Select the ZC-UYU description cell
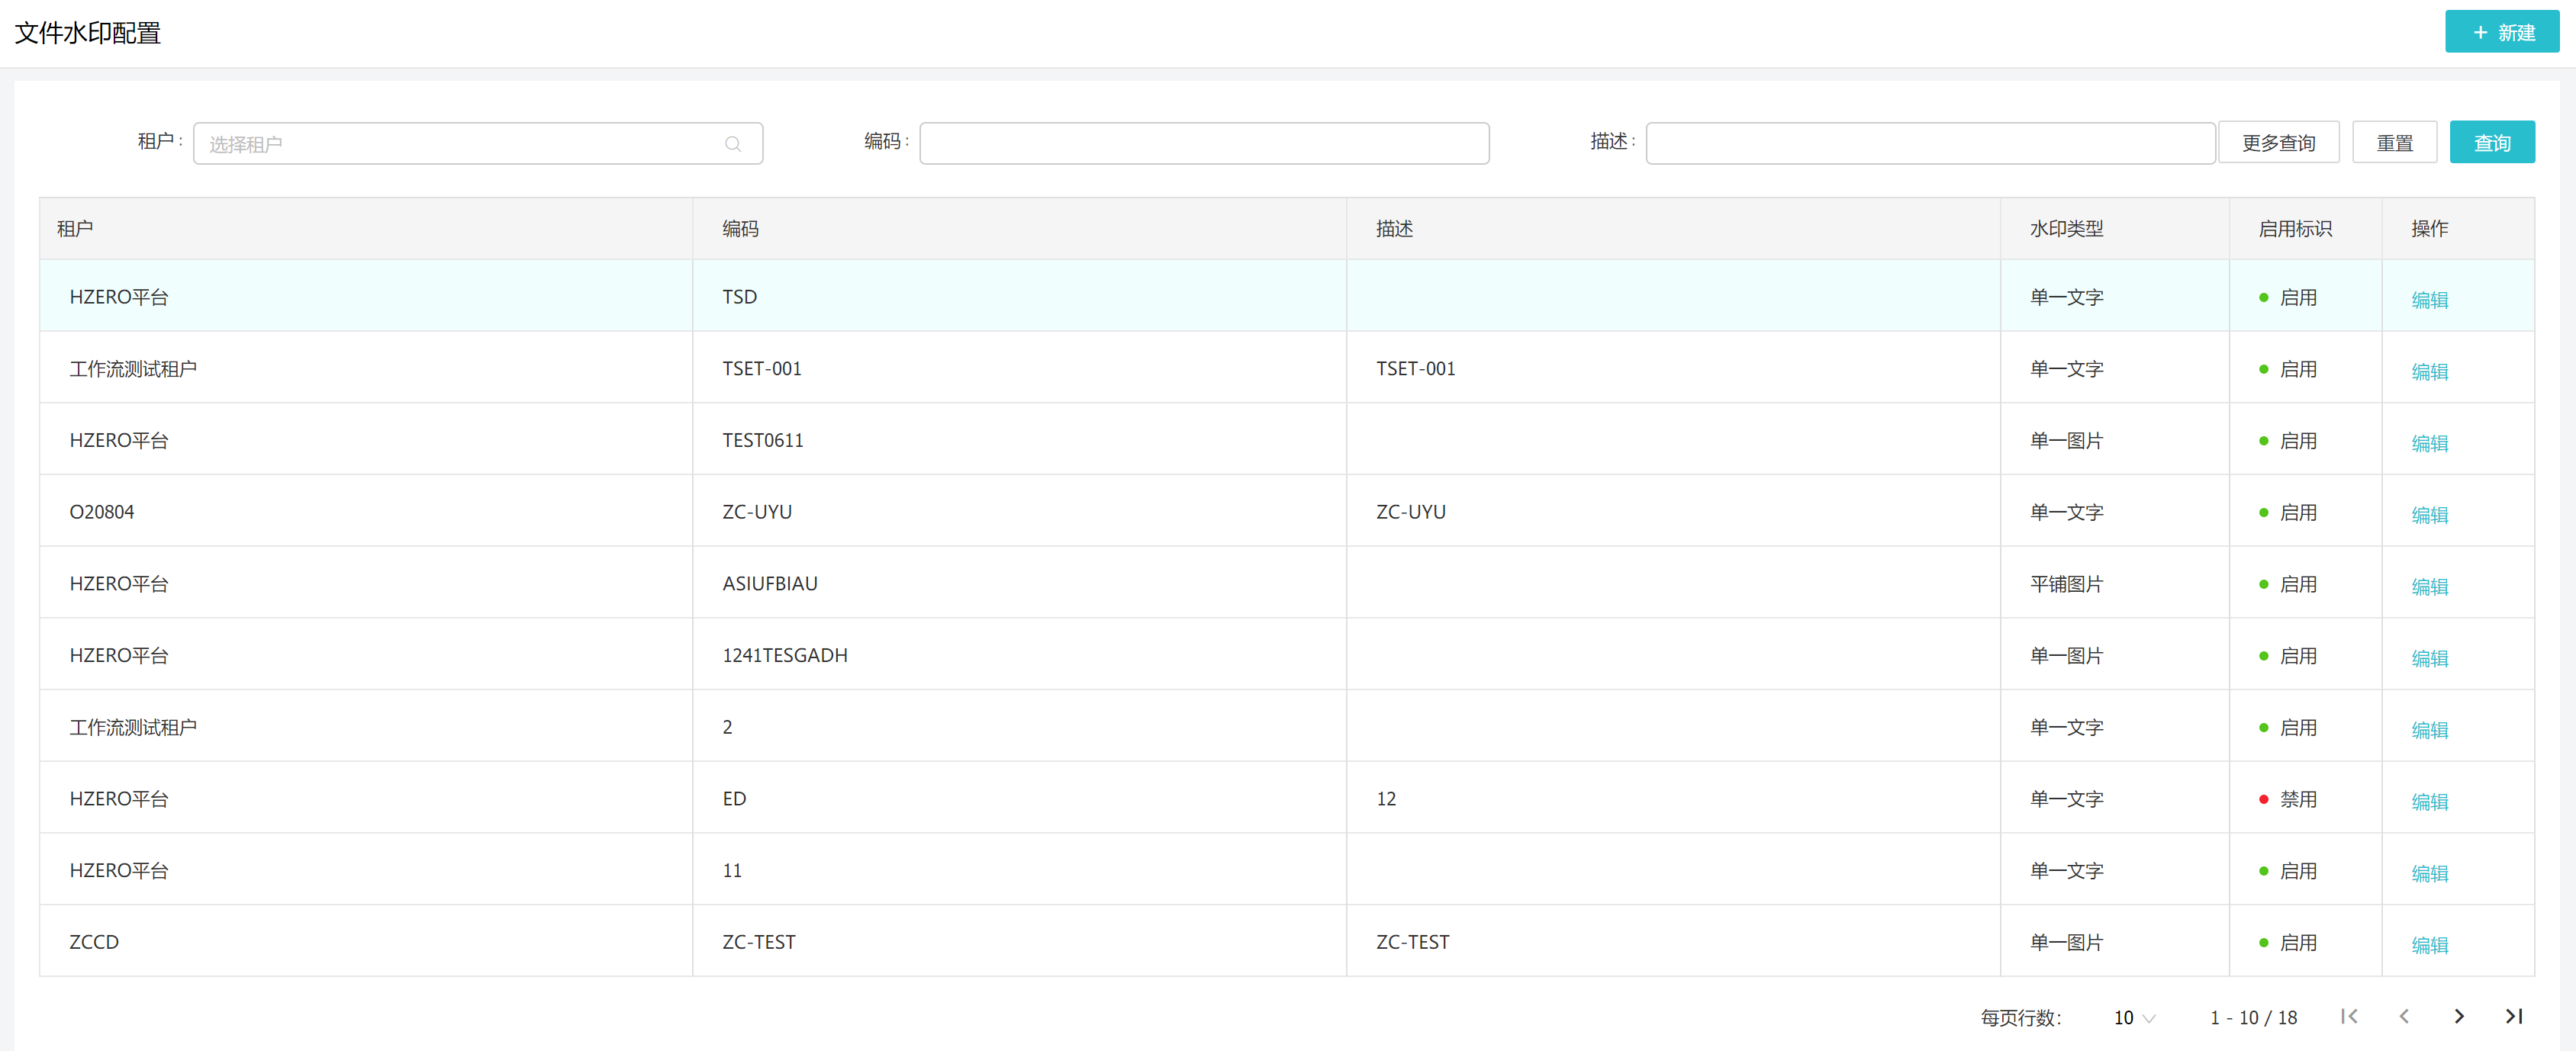Viewport: 2576px width, 1051px height. click(1673, 511)
